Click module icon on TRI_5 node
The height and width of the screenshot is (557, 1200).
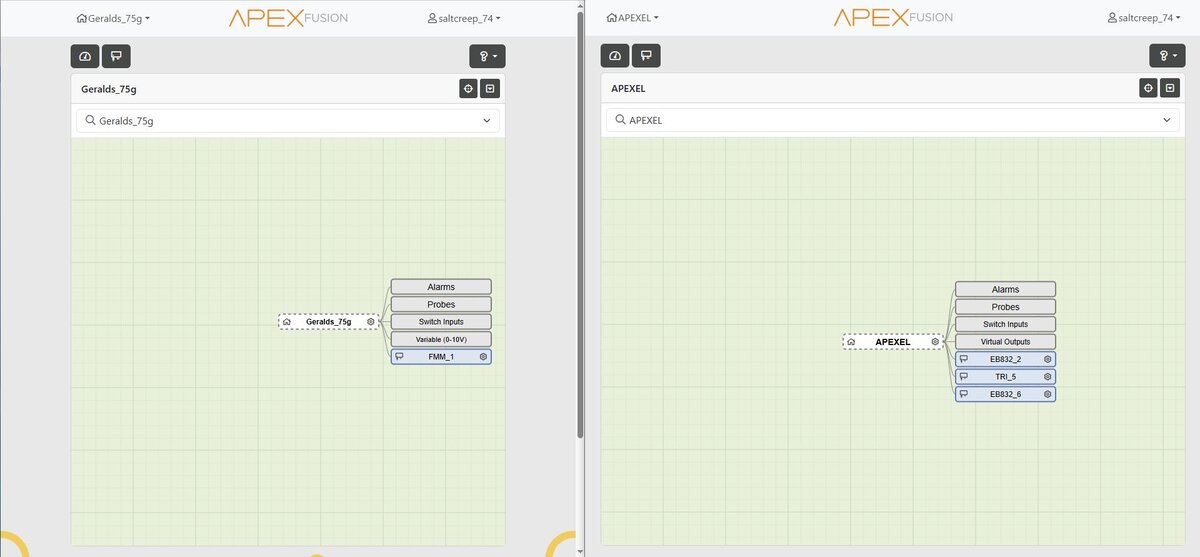coord(963,377)
